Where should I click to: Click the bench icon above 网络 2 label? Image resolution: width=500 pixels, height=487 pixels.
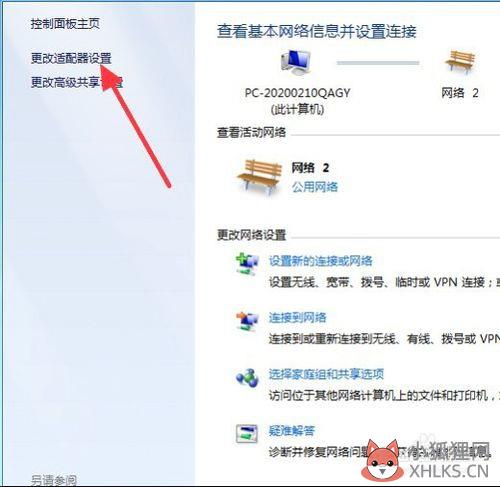tap(460, 62)
